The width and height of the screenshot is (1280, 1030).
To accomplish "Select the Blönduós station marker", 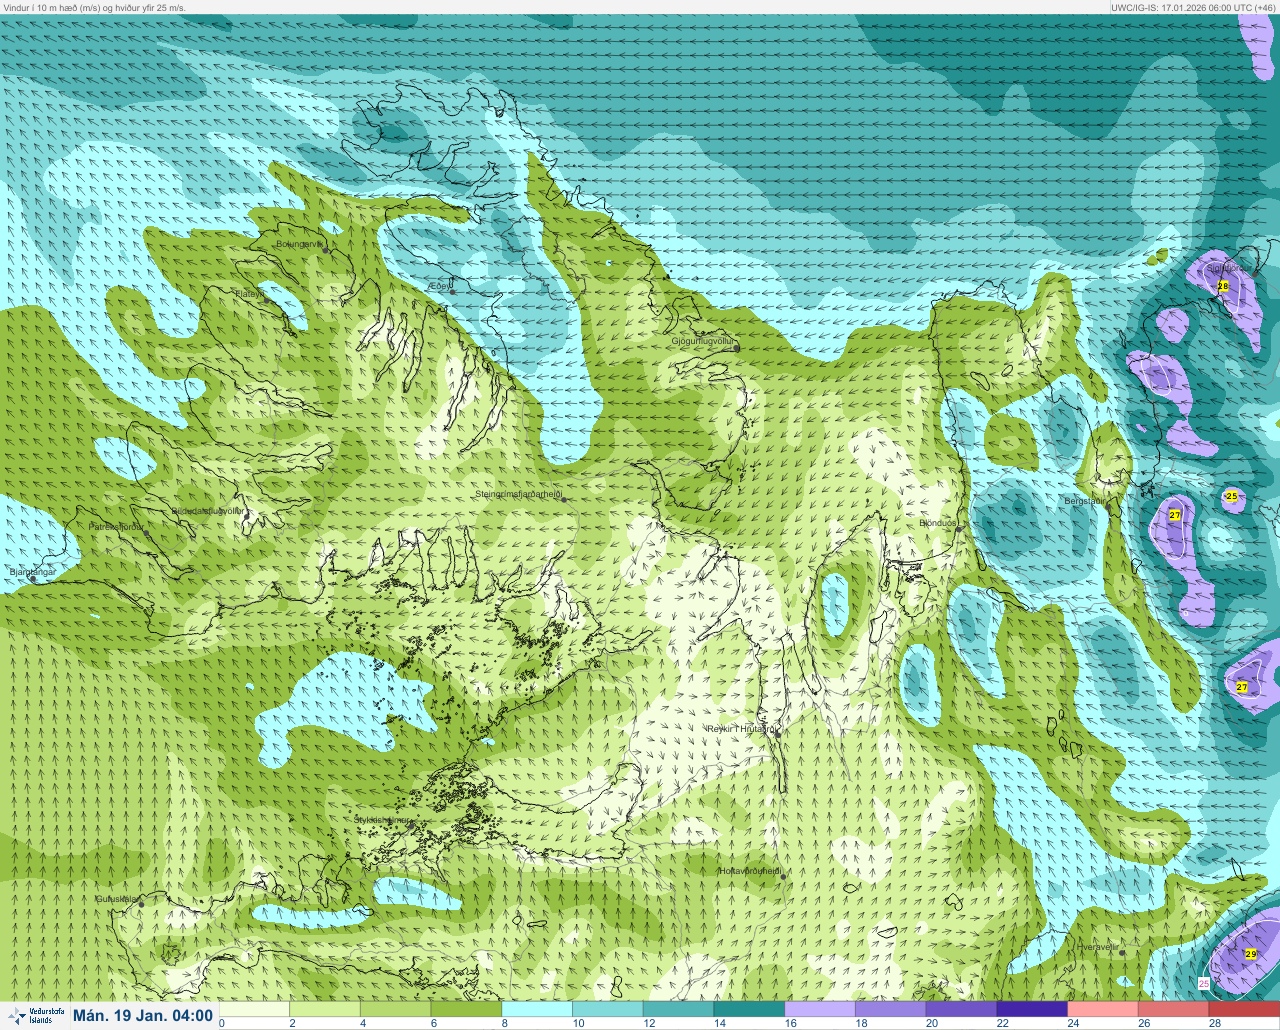I will pos(958,528).
